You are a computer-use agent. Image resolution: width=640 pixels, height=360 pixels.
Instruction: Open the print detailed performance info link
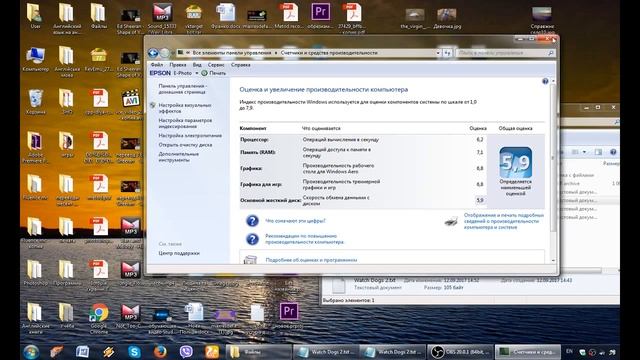(x=504, y=221)
